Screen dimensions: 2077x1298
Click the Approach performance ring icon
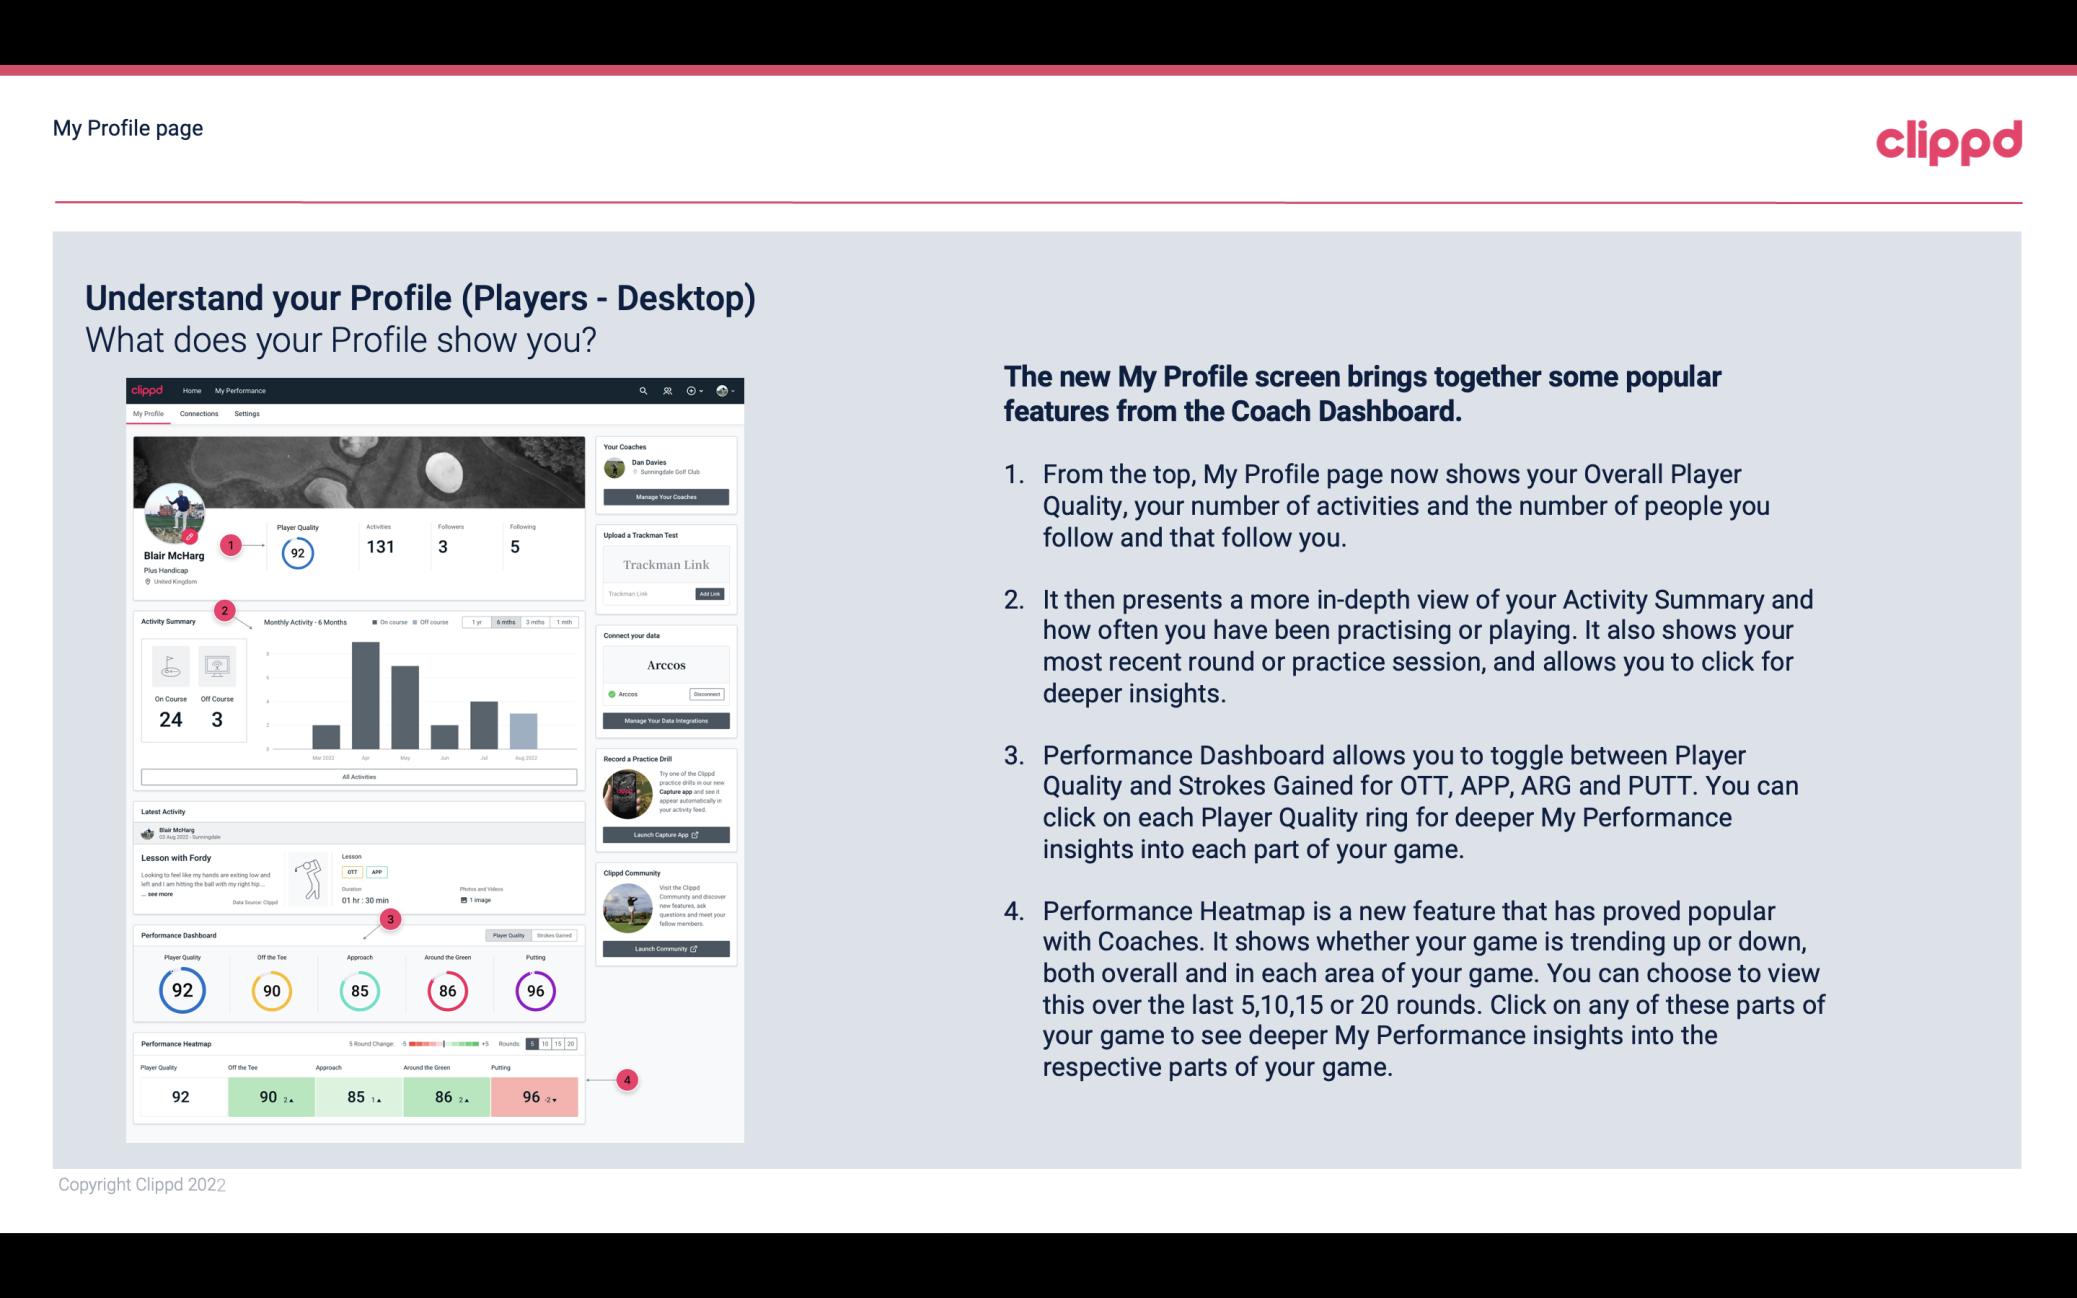(x=359, y=988)
